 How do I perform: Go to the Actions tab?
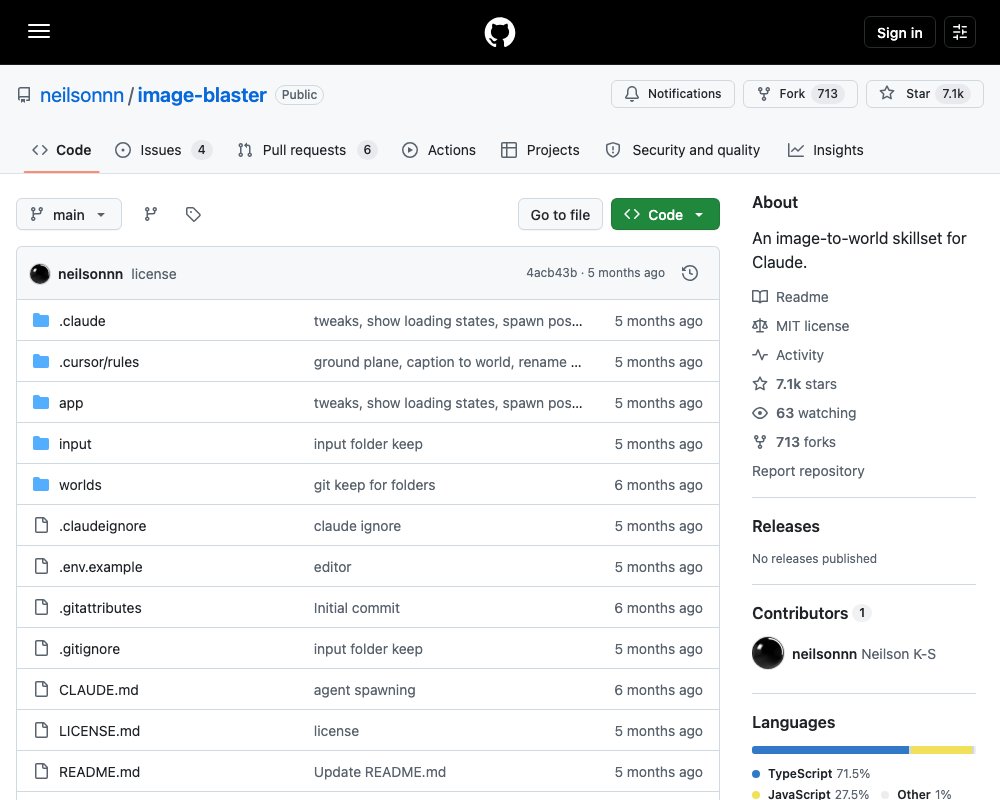click(439, 150)
